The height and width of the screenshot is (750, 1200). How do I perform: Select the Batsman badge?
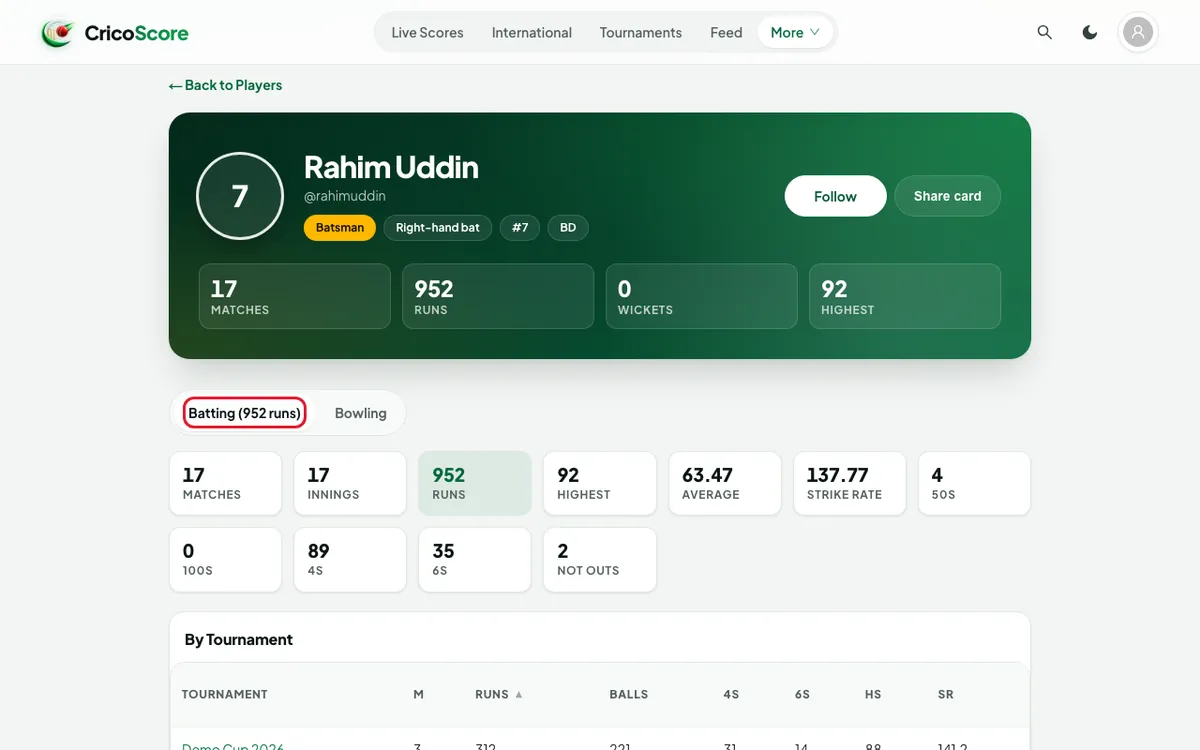(340, 228)
